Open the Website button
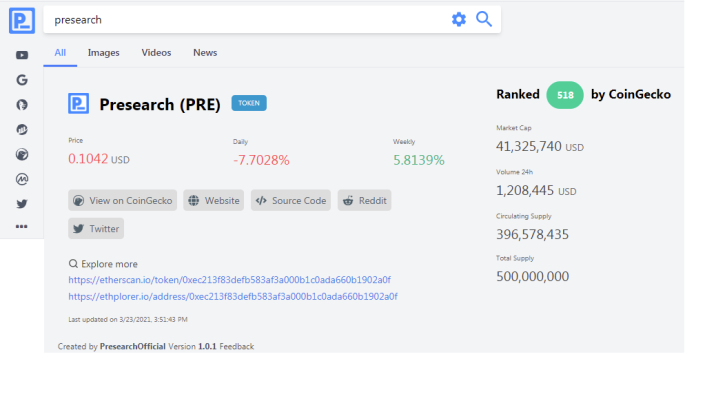Viewport: 716px width, 412px height. tap(214, 201)
